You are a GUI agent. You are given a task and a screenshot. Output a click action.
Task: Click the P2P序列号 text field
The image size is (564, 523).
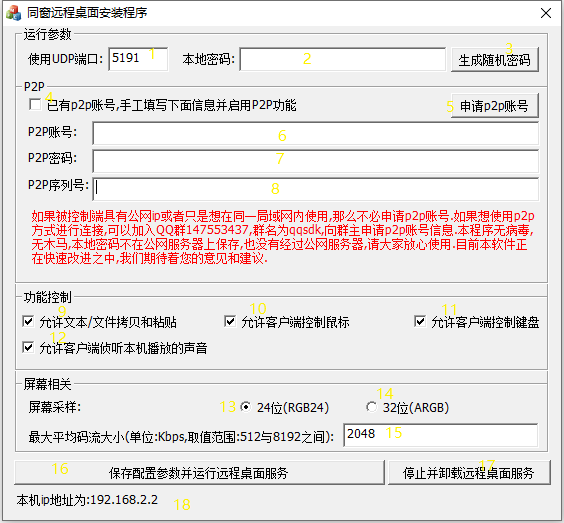pos(315,189)
